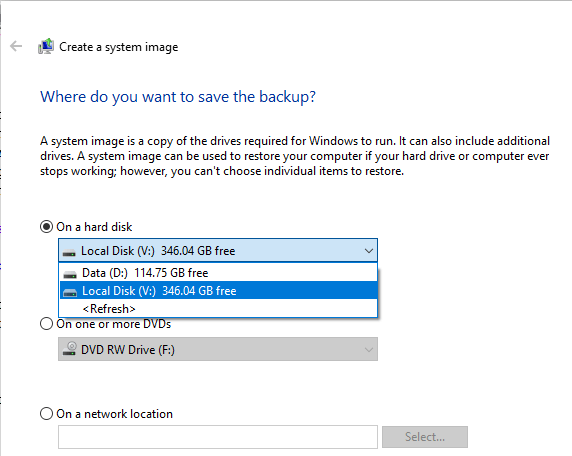
Task: Select On one or more DVDs option
Action: pos(46,324)
